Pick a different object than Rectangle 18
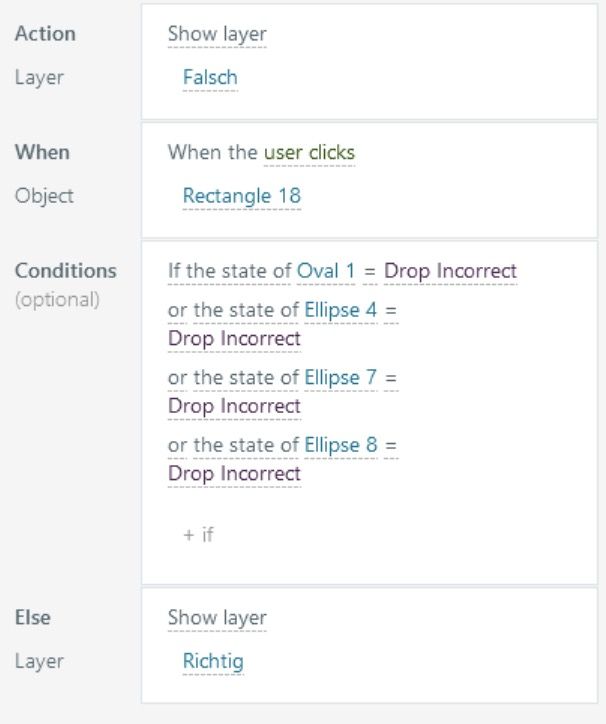Screen dimensions: 606x724 tap(241, 196)
